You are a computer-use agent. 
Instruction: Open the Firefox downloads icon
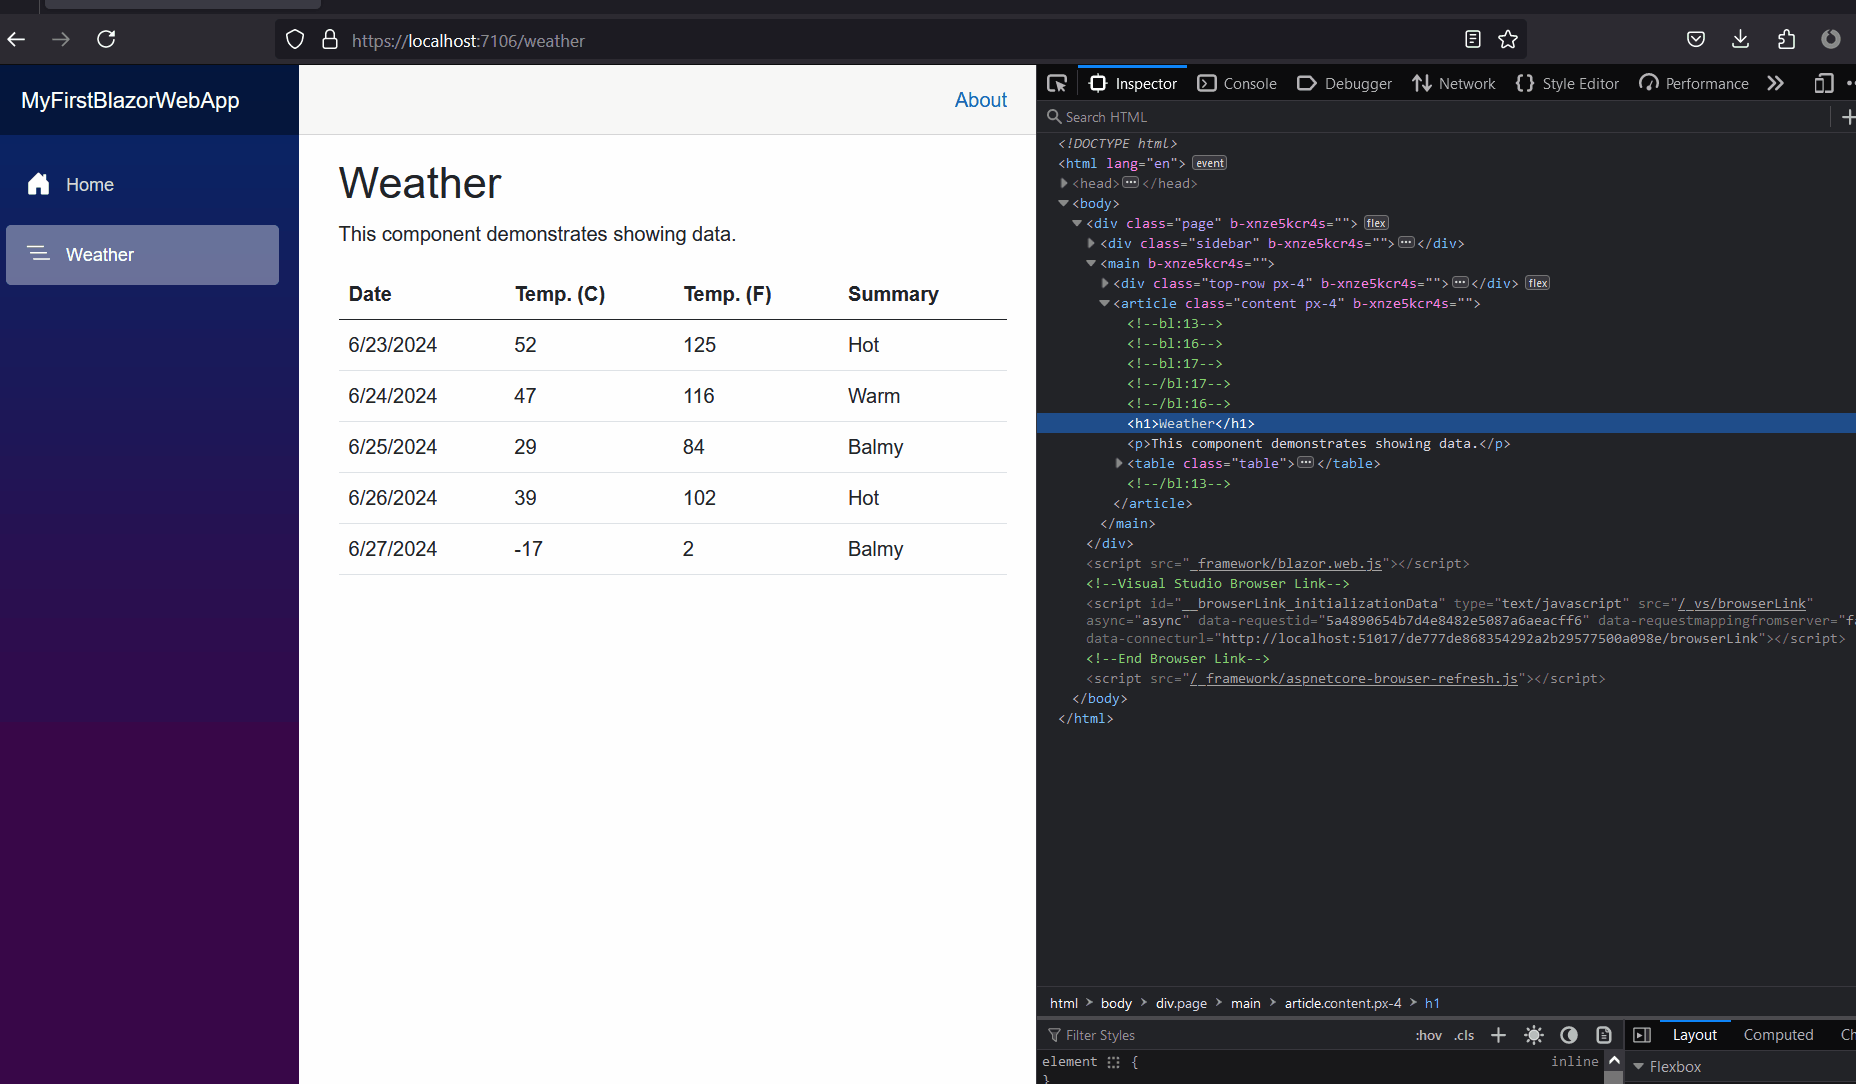click(1740, 40)
